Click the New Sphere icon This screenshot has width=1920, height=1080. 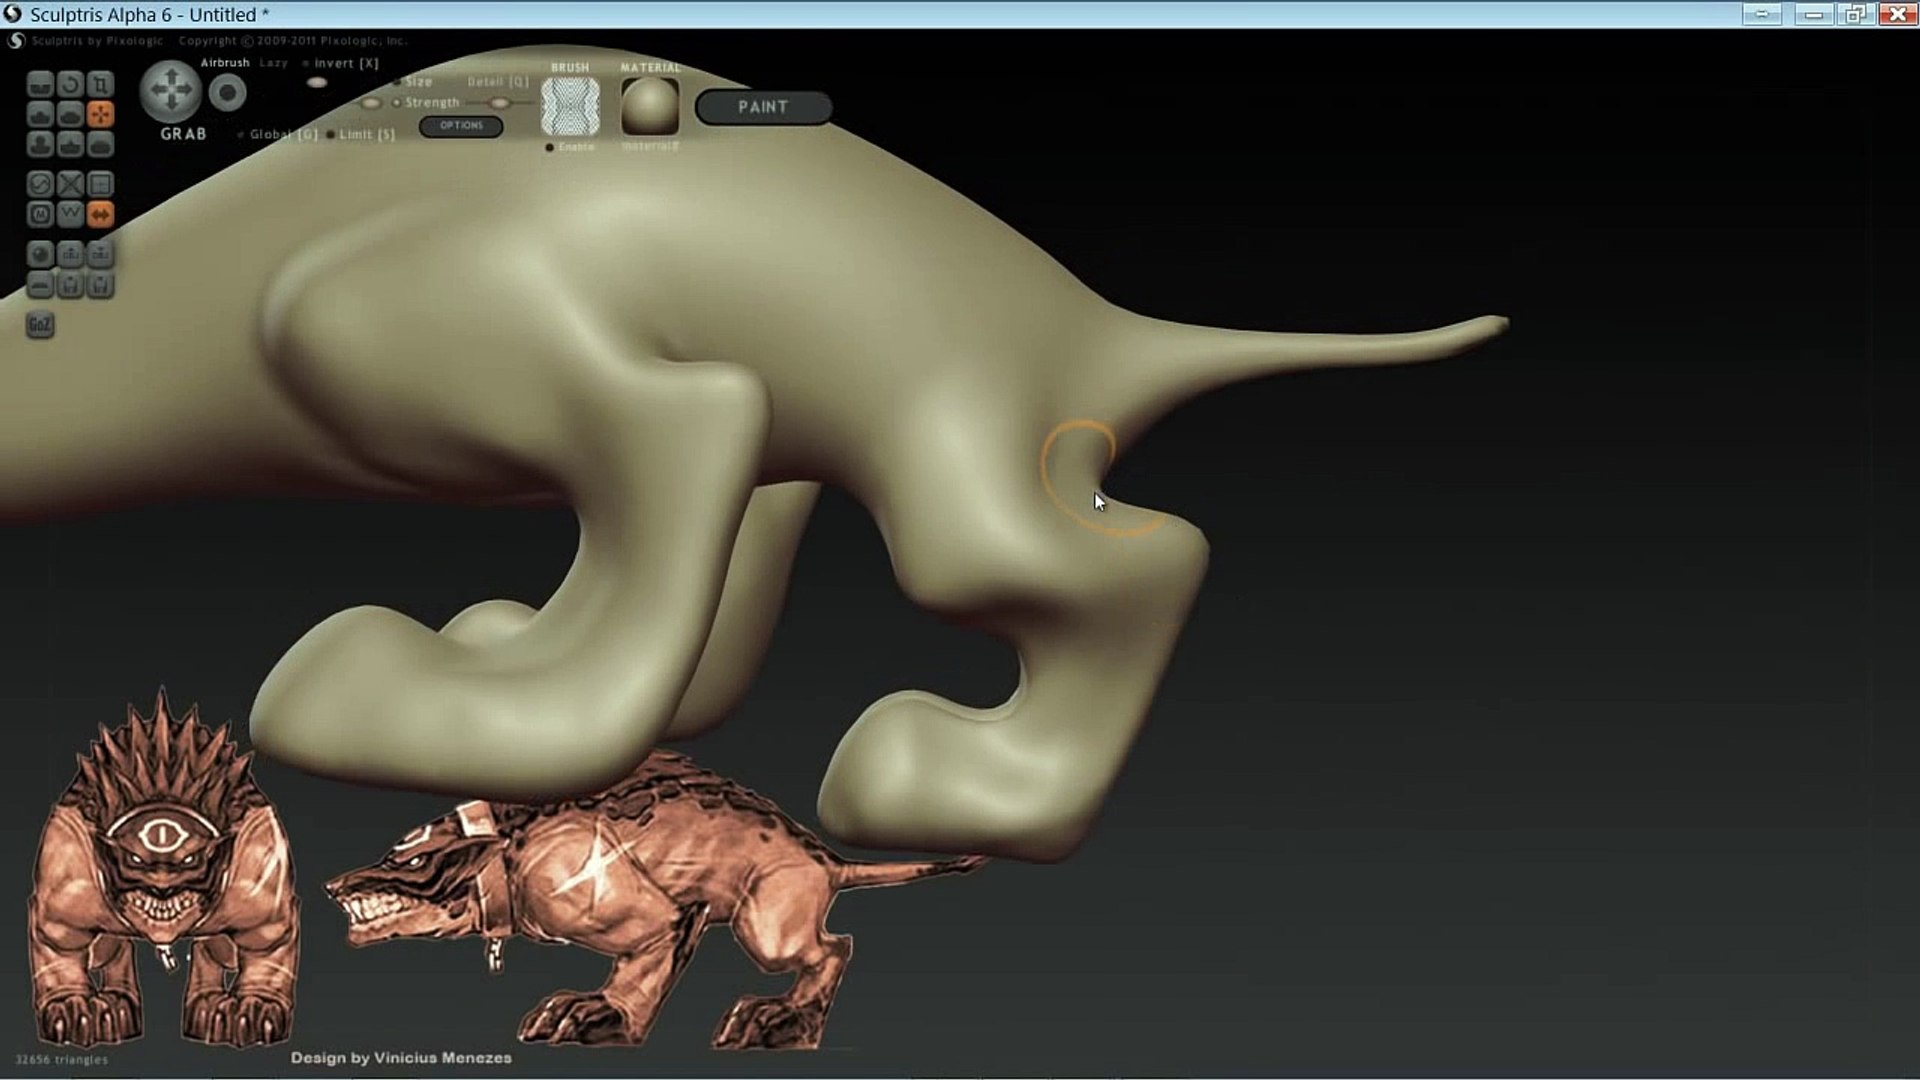click(x=40, y=254)
